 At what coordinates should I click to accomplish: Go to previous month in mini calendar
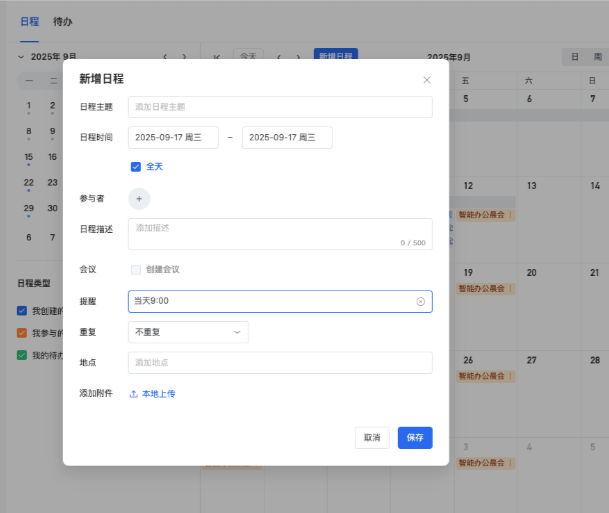click(166, 57)
